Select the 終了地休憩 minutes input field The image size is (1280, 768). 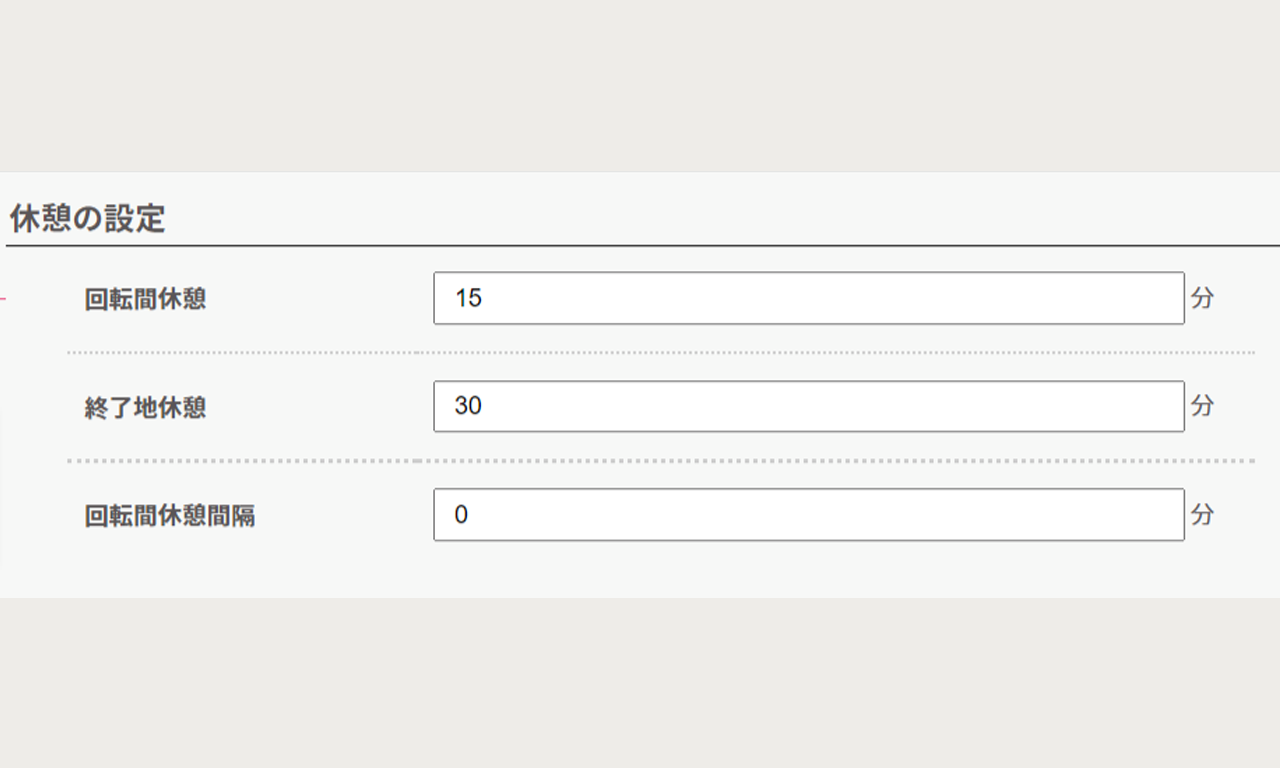tap(809, 406)
